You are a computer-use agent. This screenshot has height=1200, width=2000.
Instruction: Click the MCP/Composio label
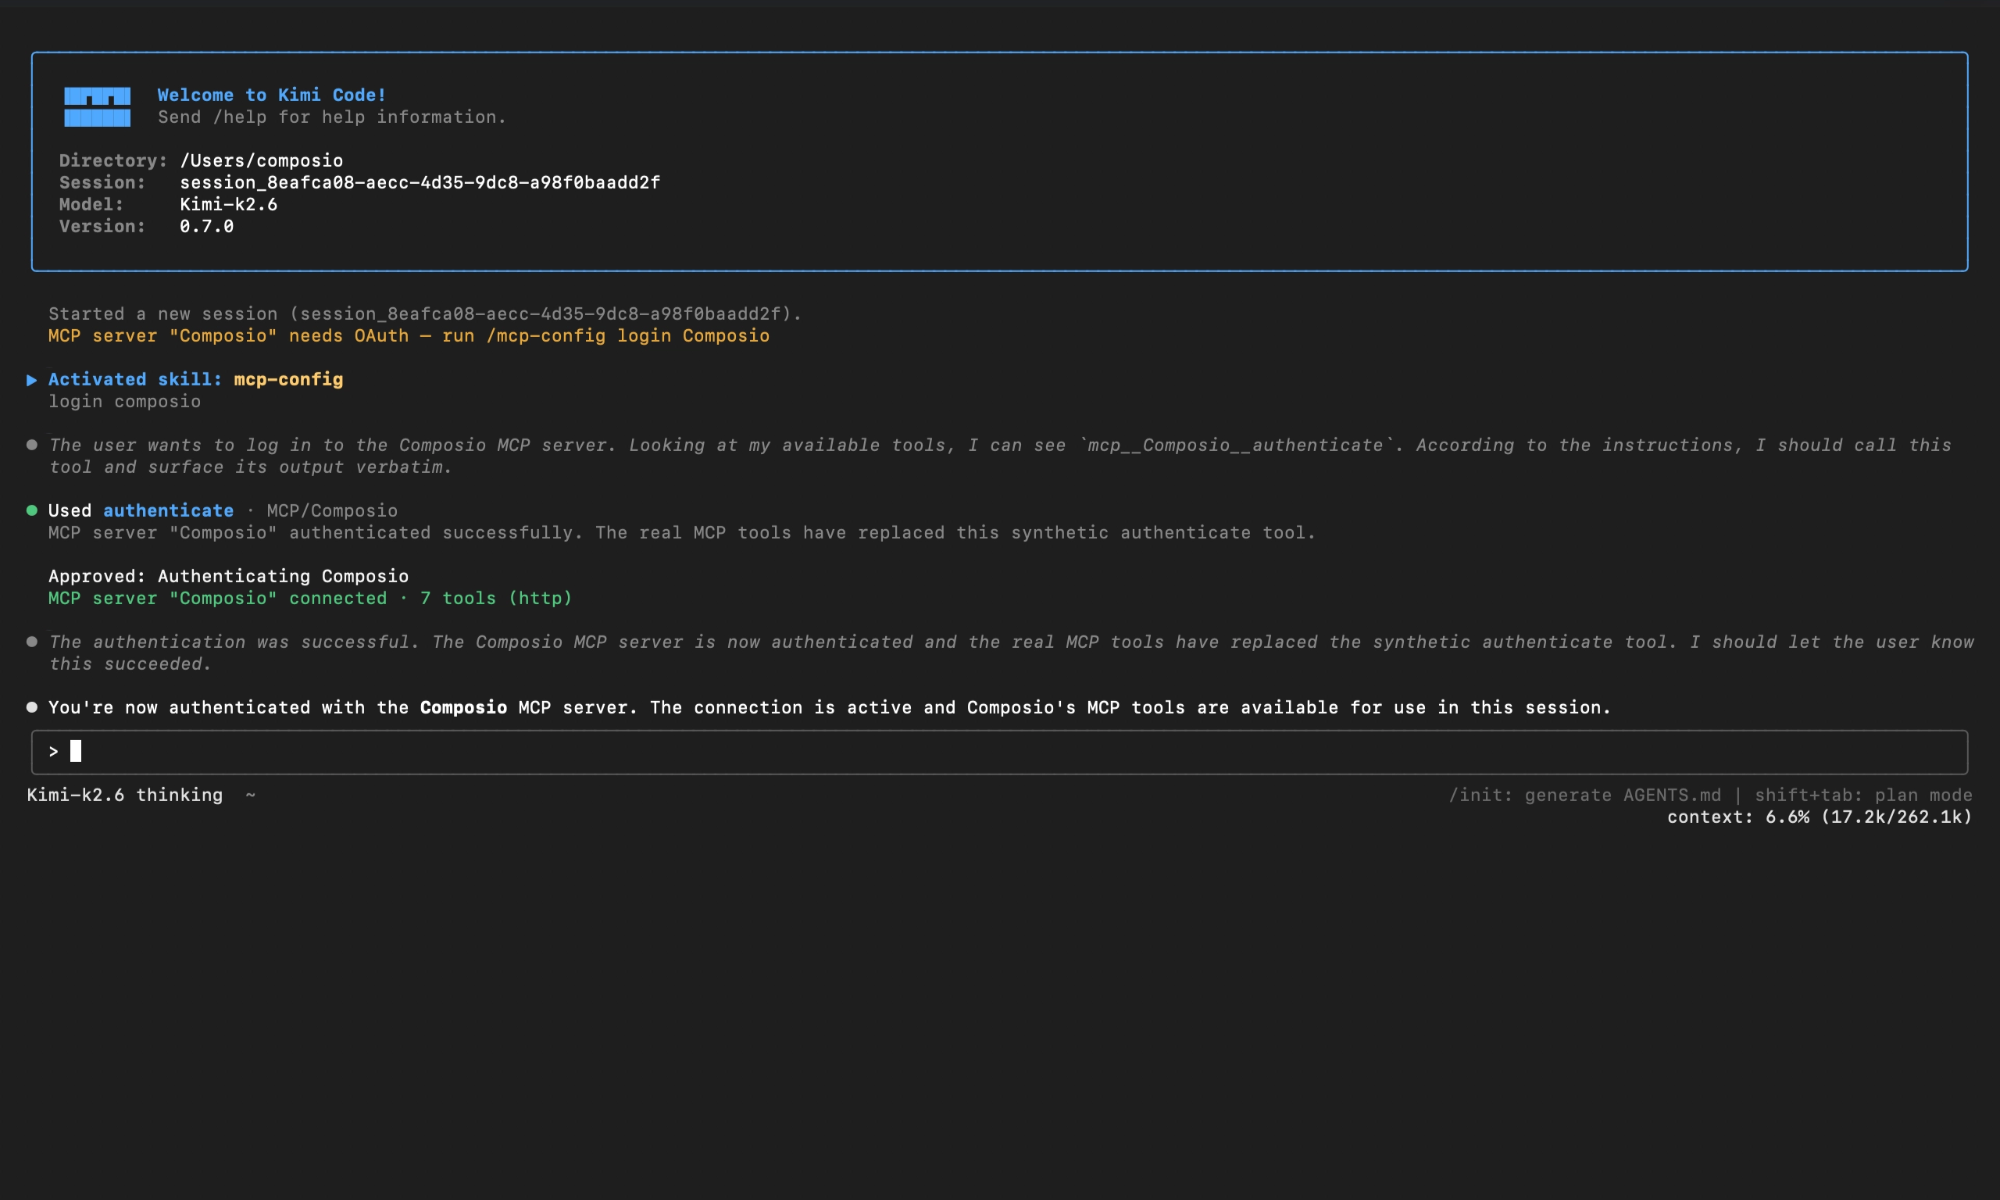coord(332,510)
